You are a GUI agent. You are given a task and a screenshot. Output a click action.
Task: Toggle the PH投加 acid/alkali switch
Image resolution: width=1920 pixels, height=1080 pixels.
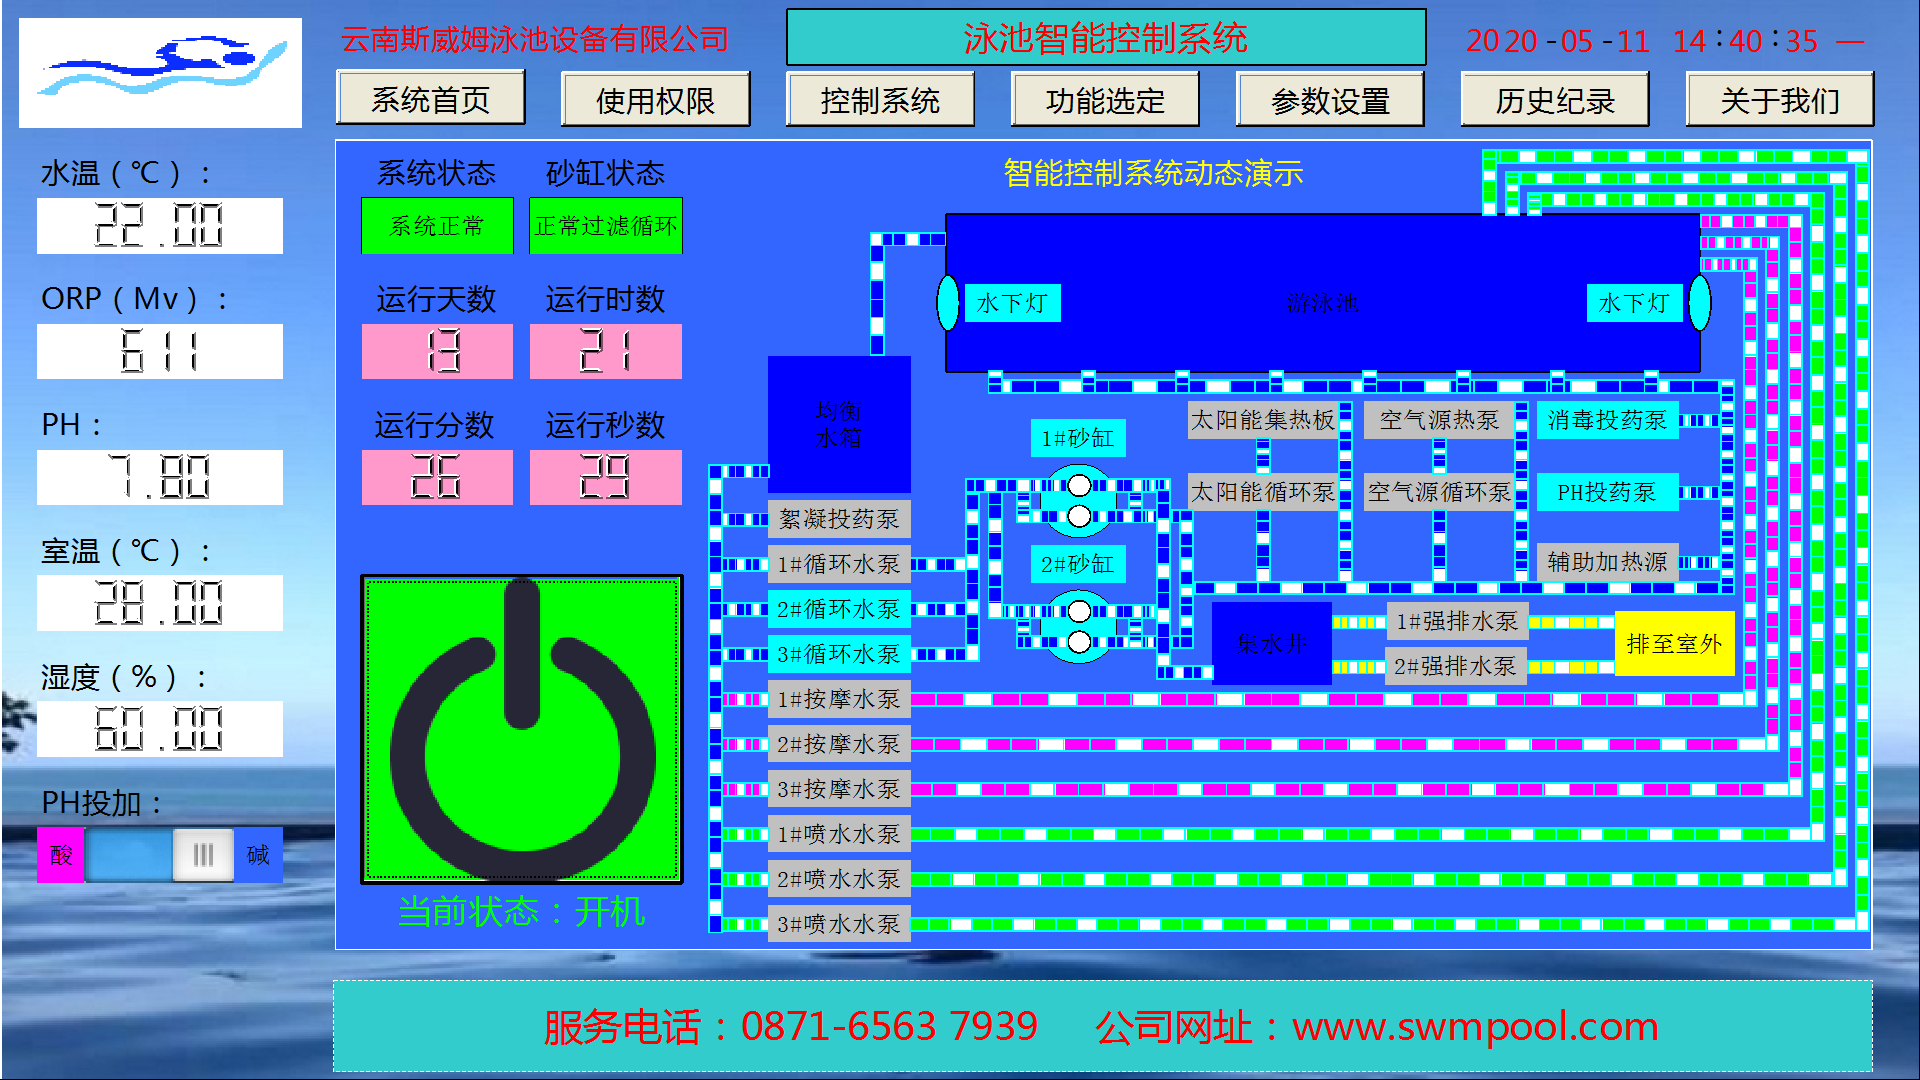pos(161,855)
